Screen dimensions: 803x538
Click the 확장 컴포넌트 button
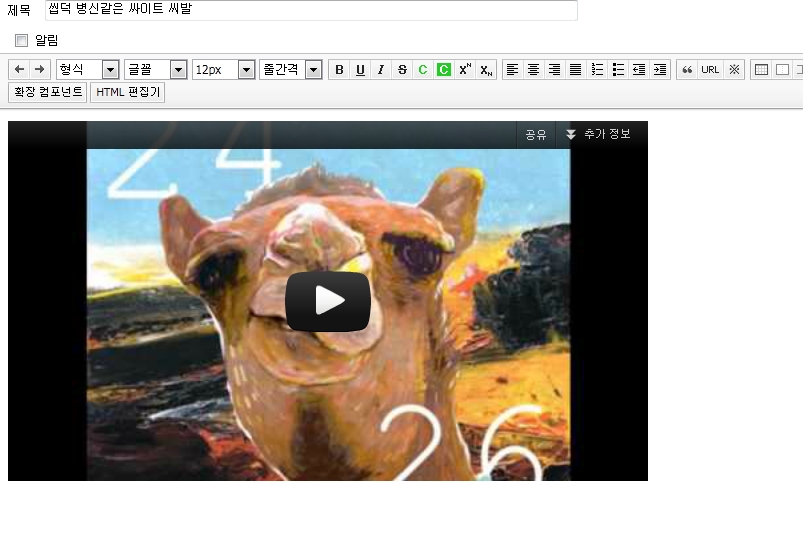click(x=48, y=92)
